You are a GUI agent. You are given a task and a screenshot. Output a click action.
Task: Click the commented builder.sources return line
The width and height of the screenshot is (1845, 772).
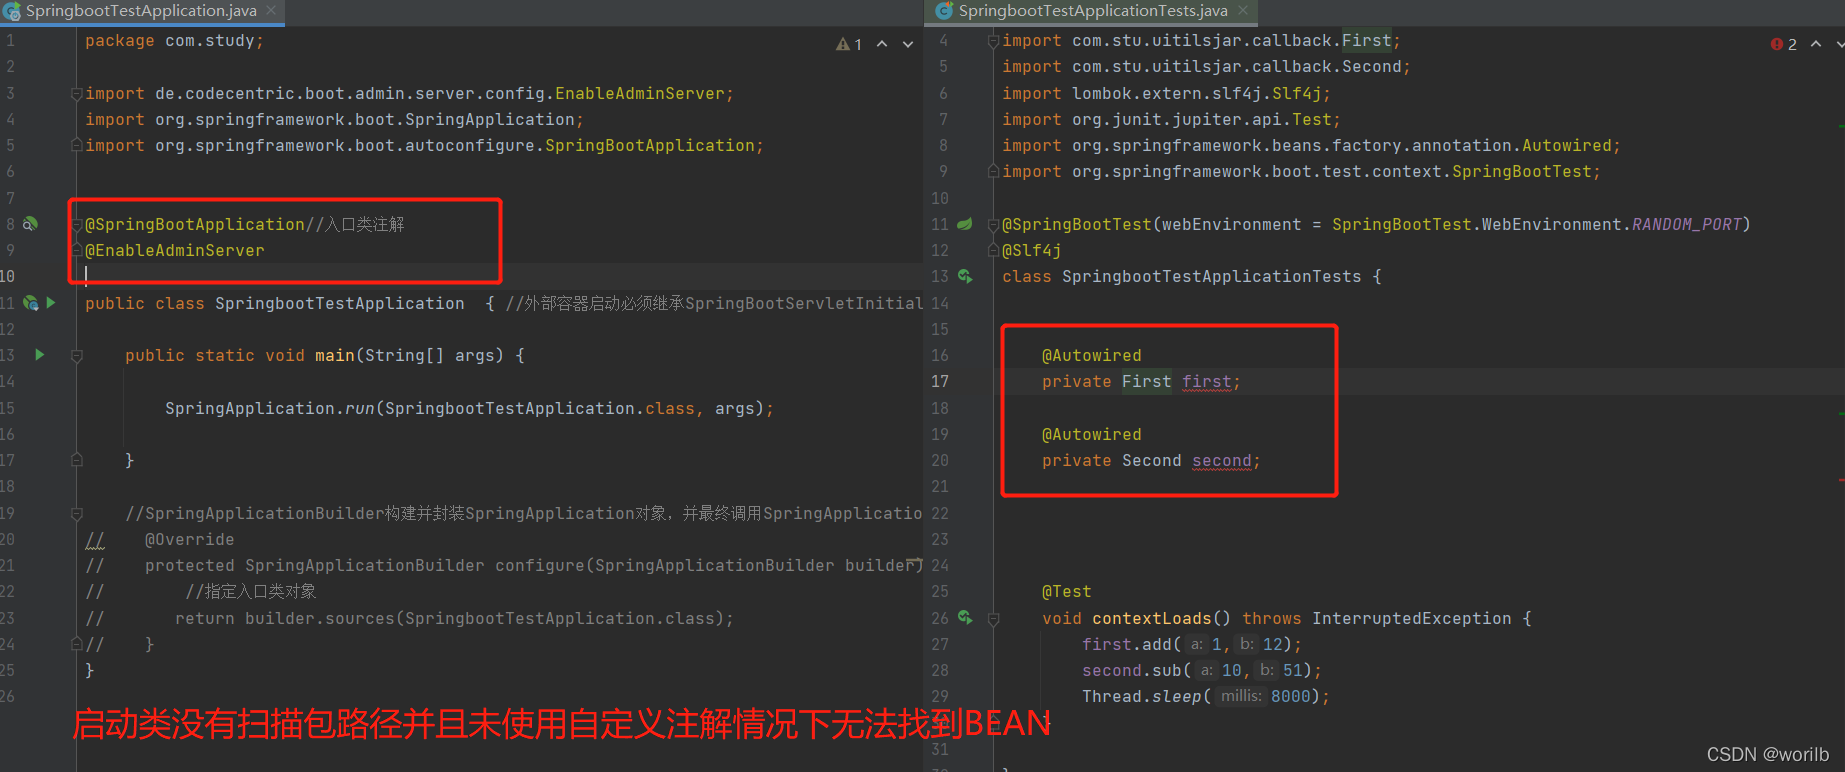pyautogui.click(x=455, y=618)
